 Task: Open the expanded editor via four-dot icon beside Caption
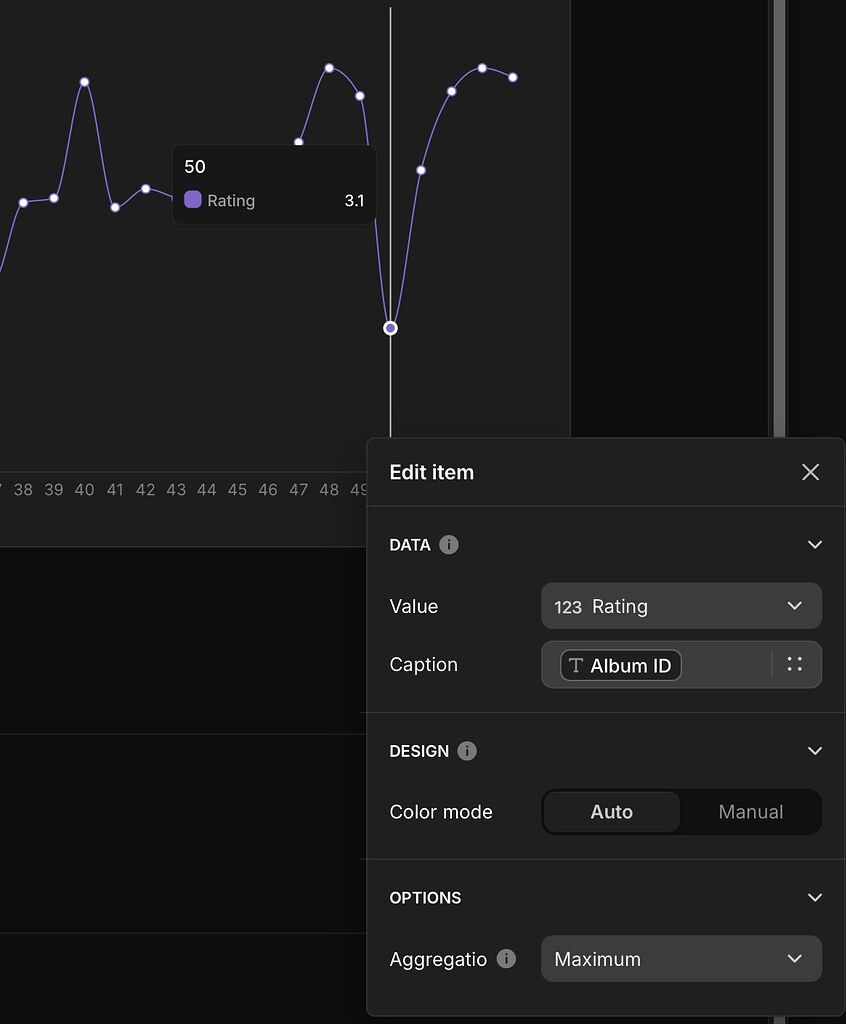[795, 664]
